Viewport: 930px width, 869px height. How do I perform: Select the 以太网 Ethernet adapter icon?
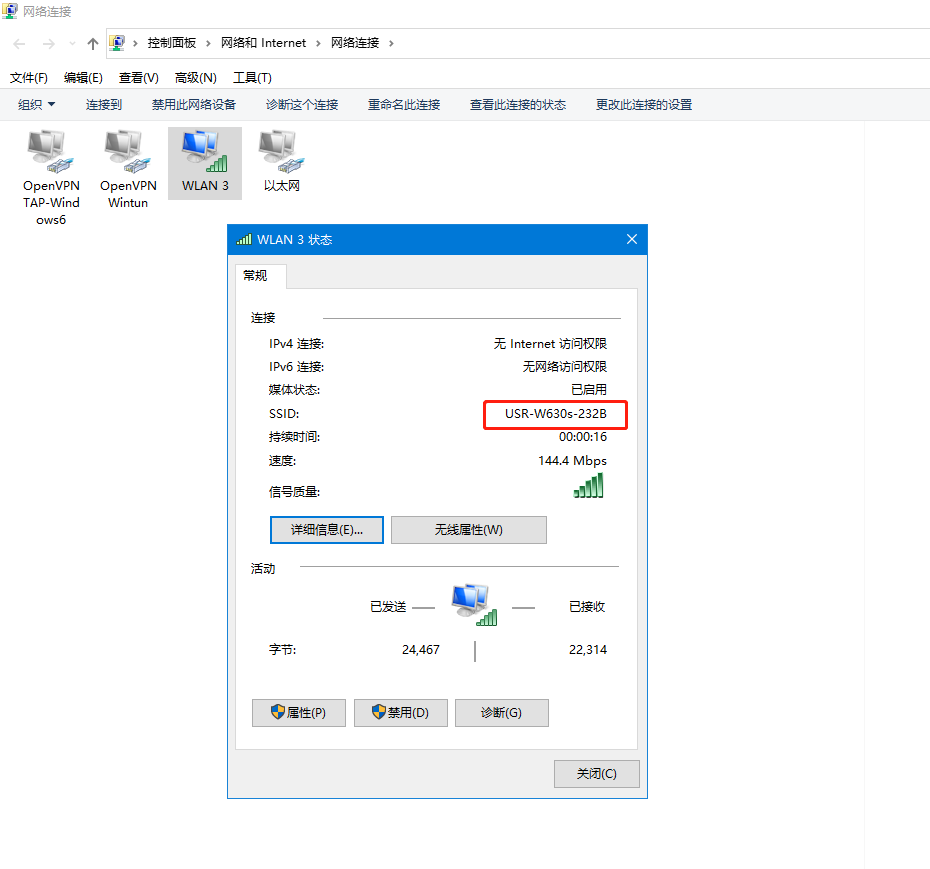[281, 153]
